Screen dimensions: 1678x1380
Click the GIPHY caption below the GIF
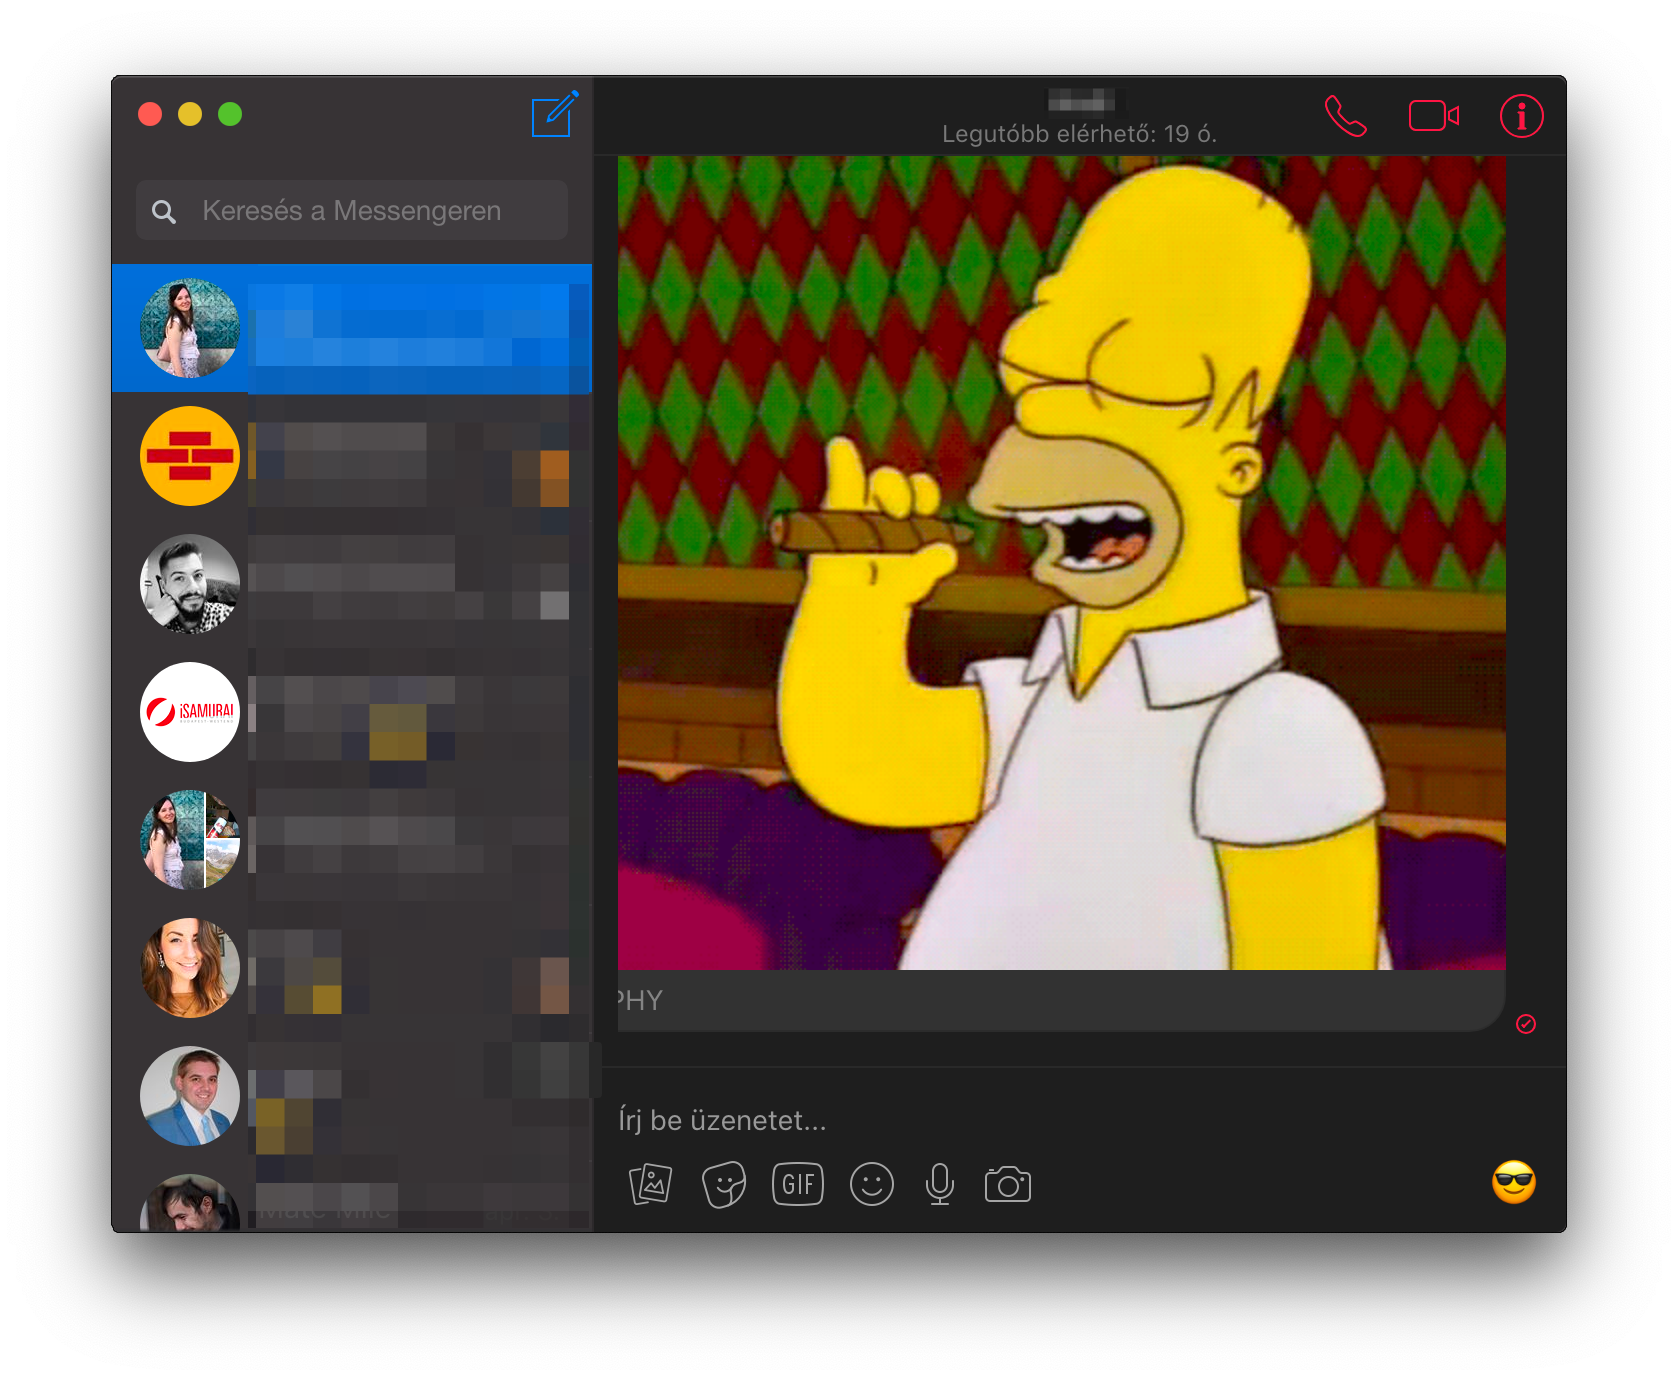pyautogui.click(x=640, y=1001)
